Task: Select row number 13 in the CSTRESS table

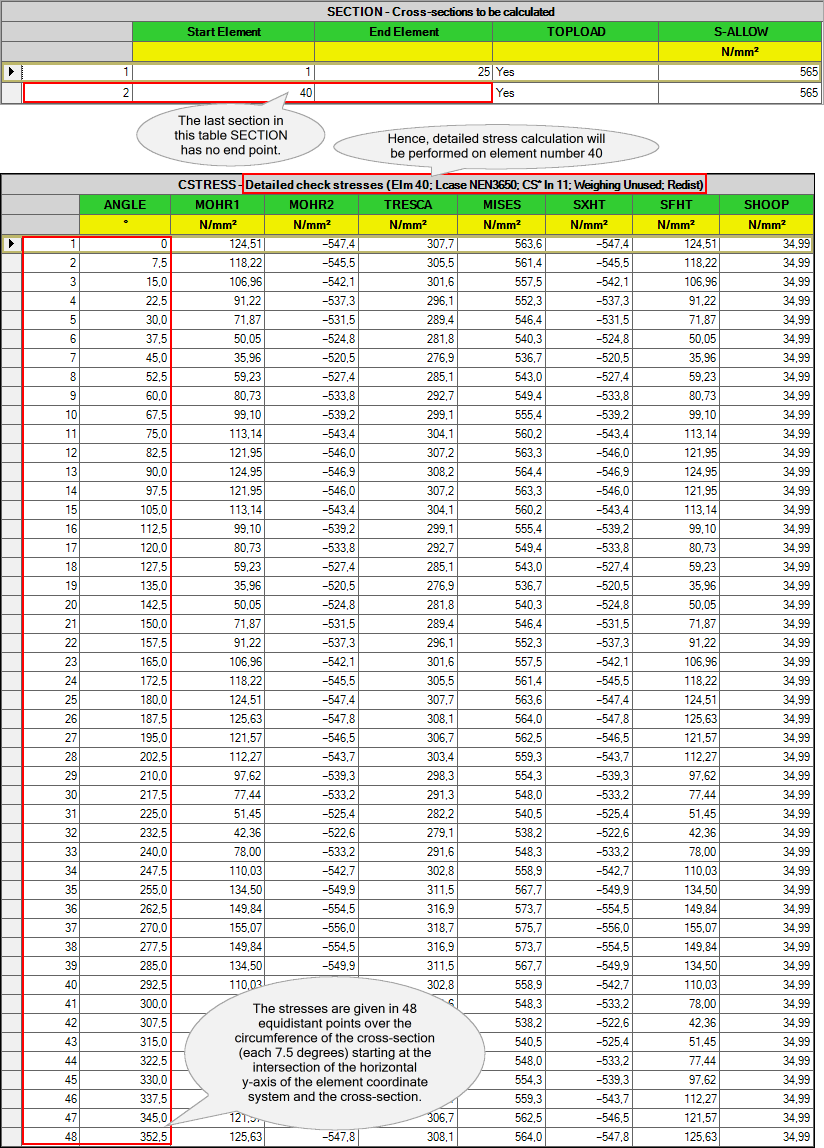Action: 50,472
